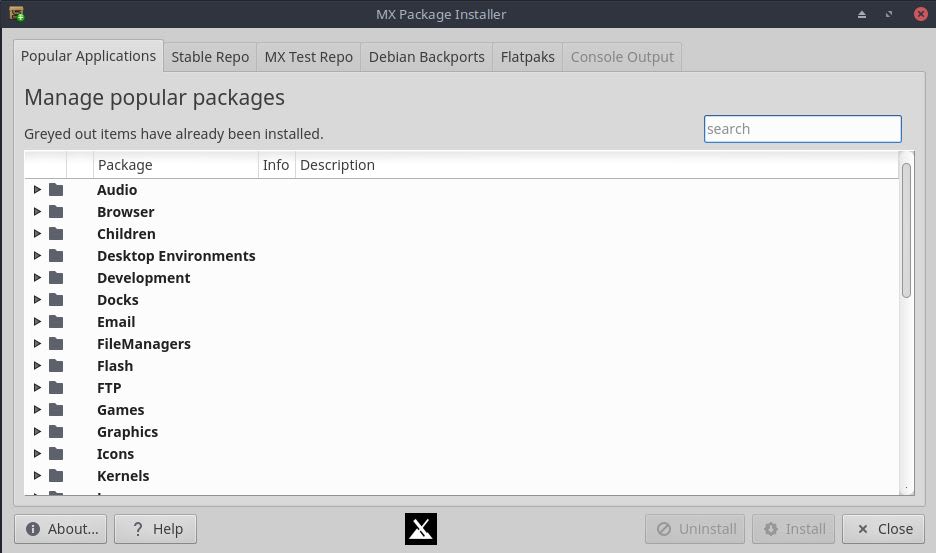Select the Browser category text
The height and width of the screenshot is (553, 936).
pyautogui.click(x=125, y=212)
